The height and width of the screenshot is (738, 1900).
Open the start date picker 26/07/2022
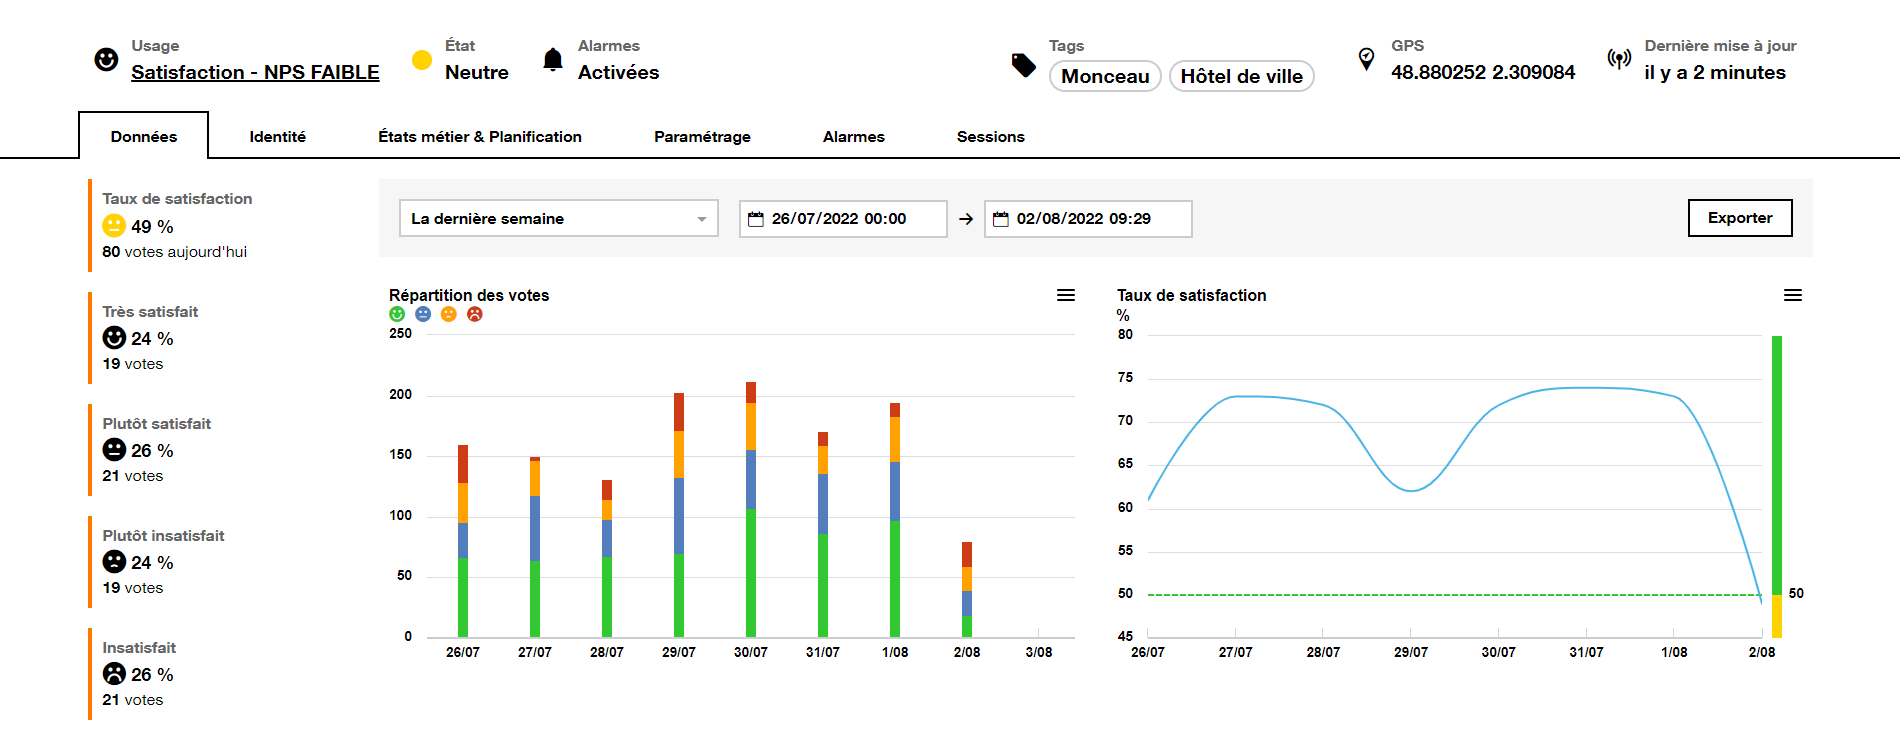[842, 218]
